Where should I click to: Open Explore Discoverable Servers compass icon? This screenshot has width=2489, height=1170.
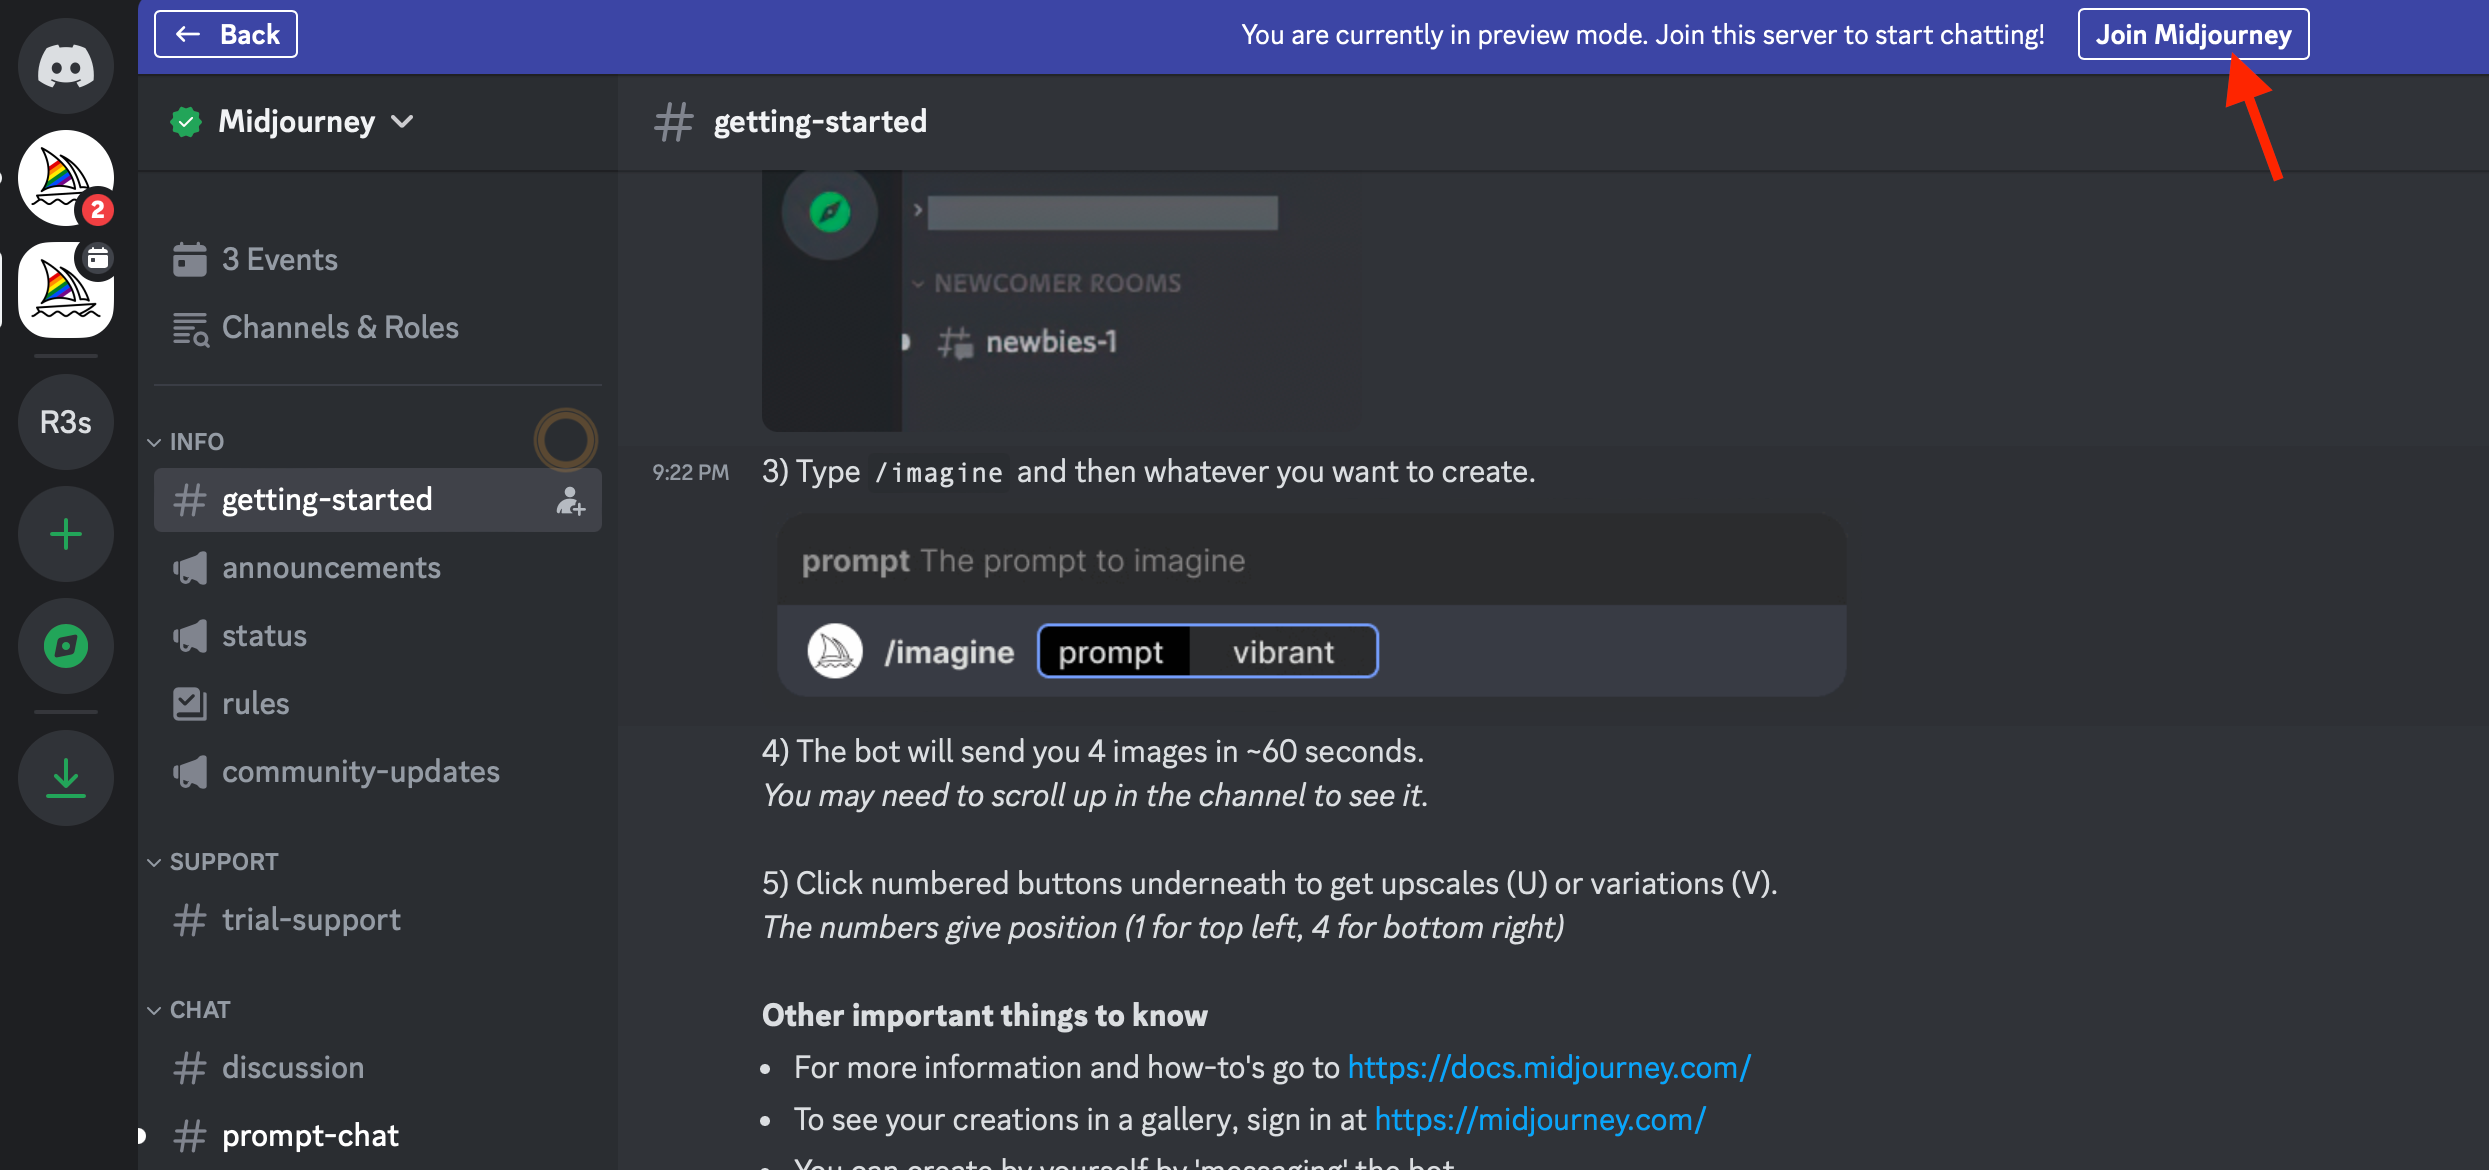(66, 646)
